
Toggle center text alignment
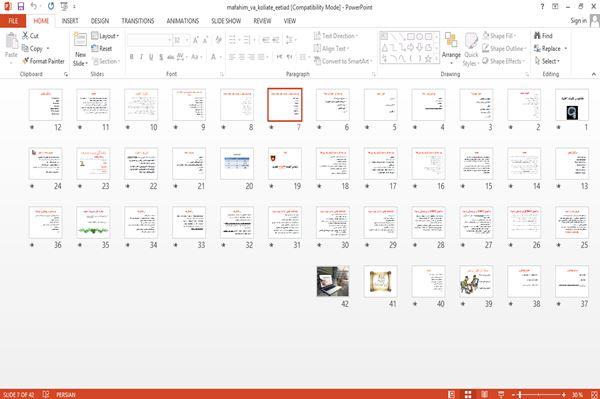[242, 57]
